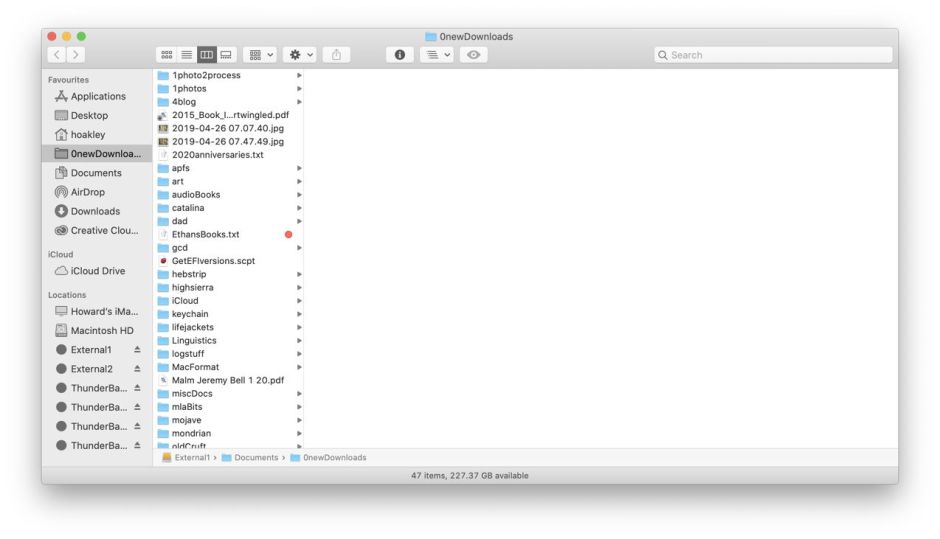The height and width of the screenshot is (539, 940).
Task: Toggle column view button in toolbar
Action: (x=206, y=55)
